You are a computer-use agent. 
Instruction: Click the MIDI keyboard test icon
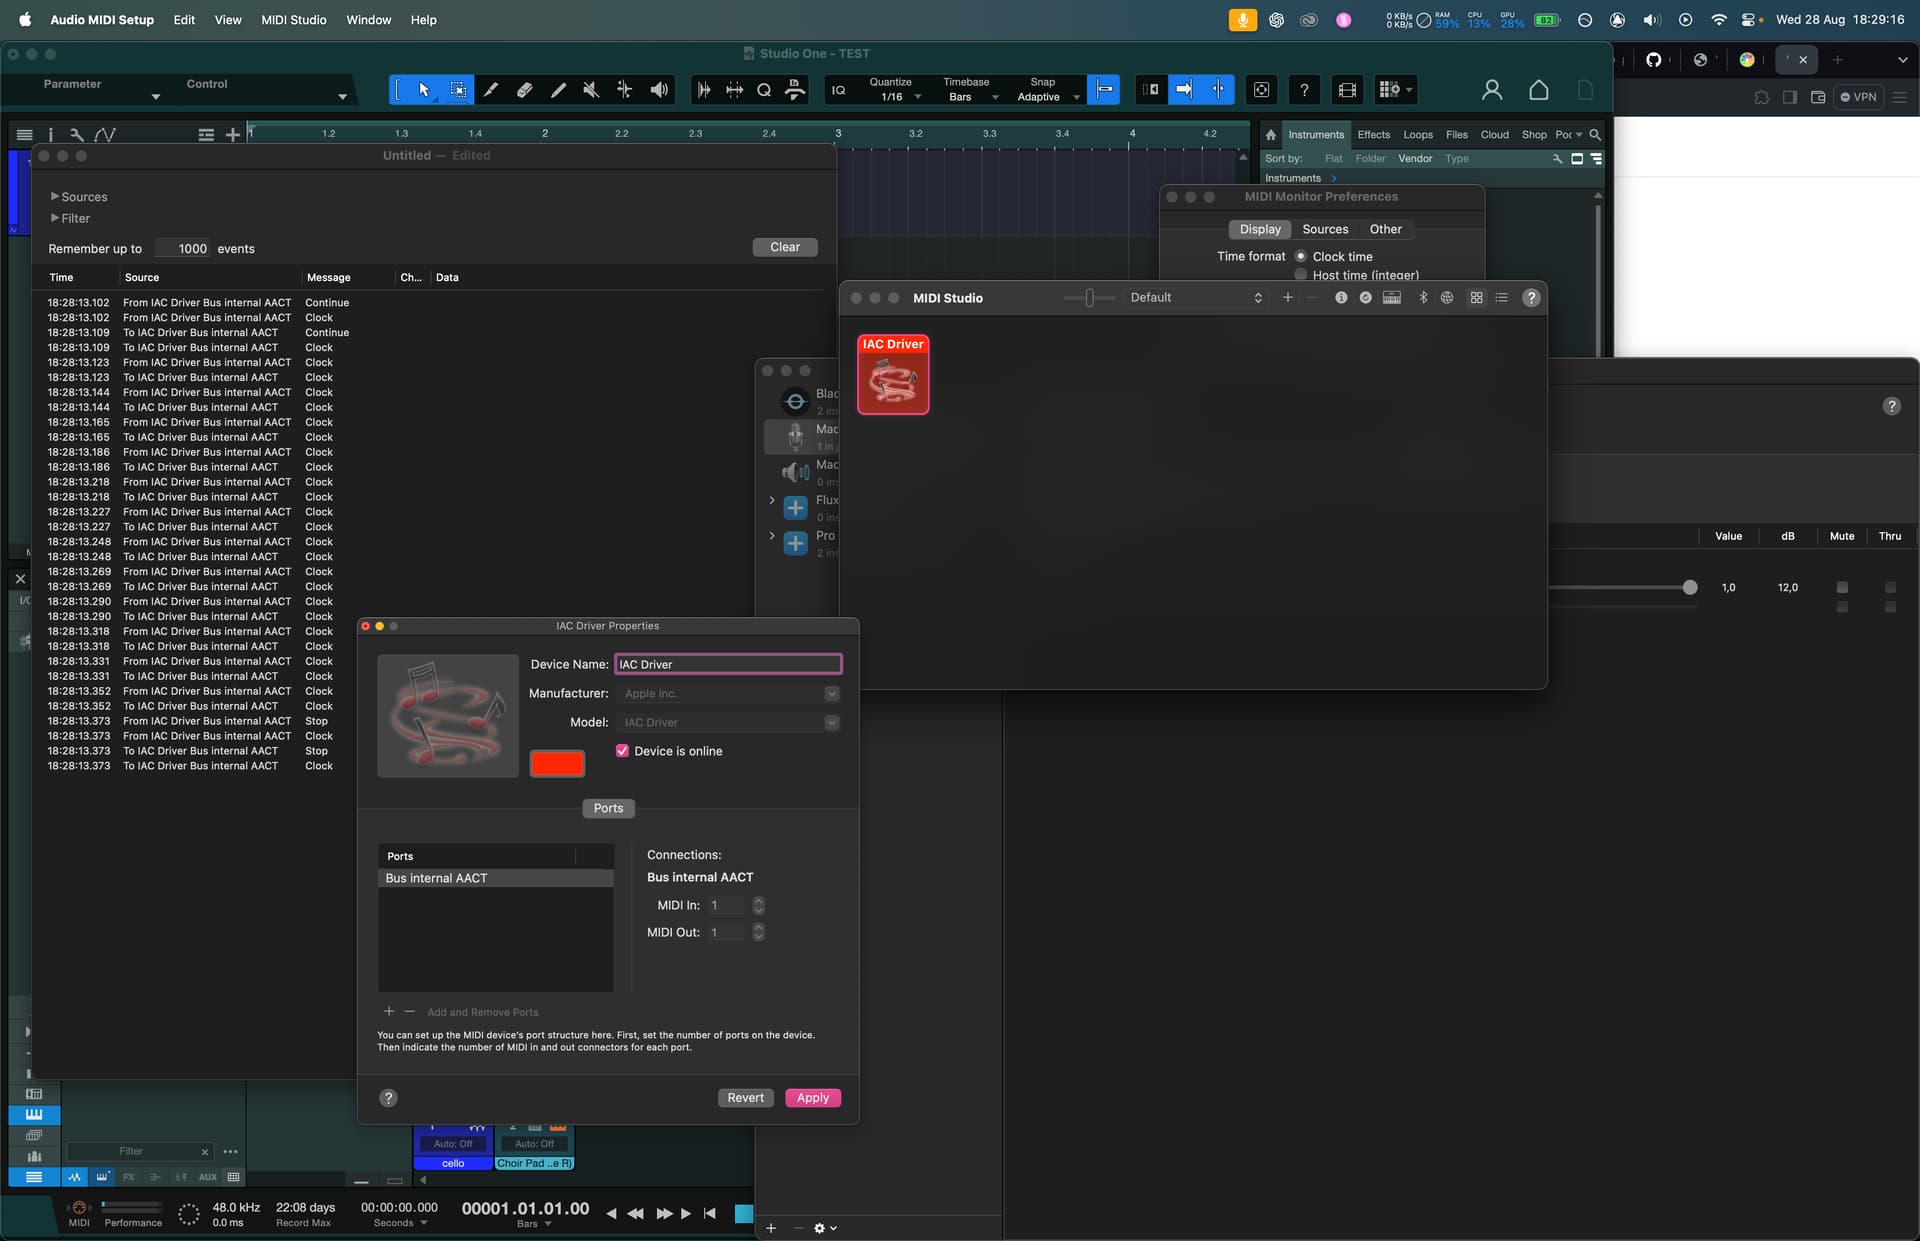click(1391, 298)
